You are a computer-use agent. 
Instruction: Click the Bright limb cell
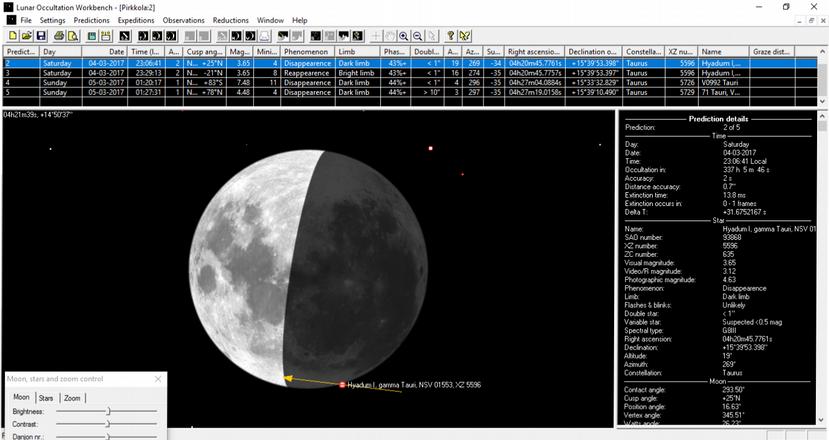(x=356, y=73)
